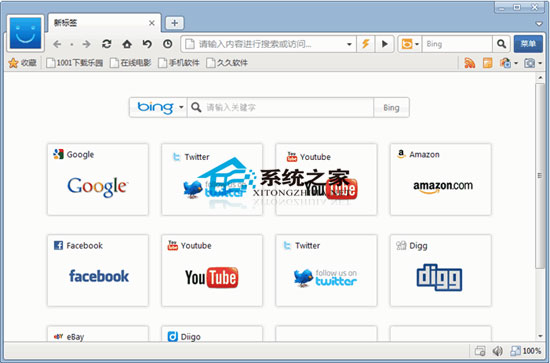Open a new tab with plus button

174,23
